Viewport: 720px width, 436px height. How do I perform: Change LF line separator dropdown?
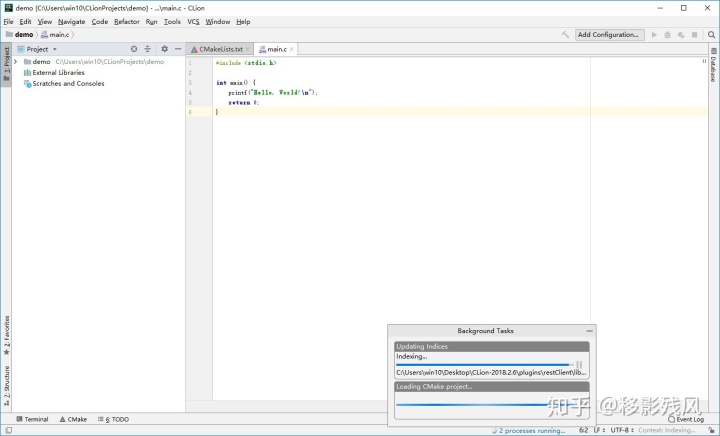(599, 430)
